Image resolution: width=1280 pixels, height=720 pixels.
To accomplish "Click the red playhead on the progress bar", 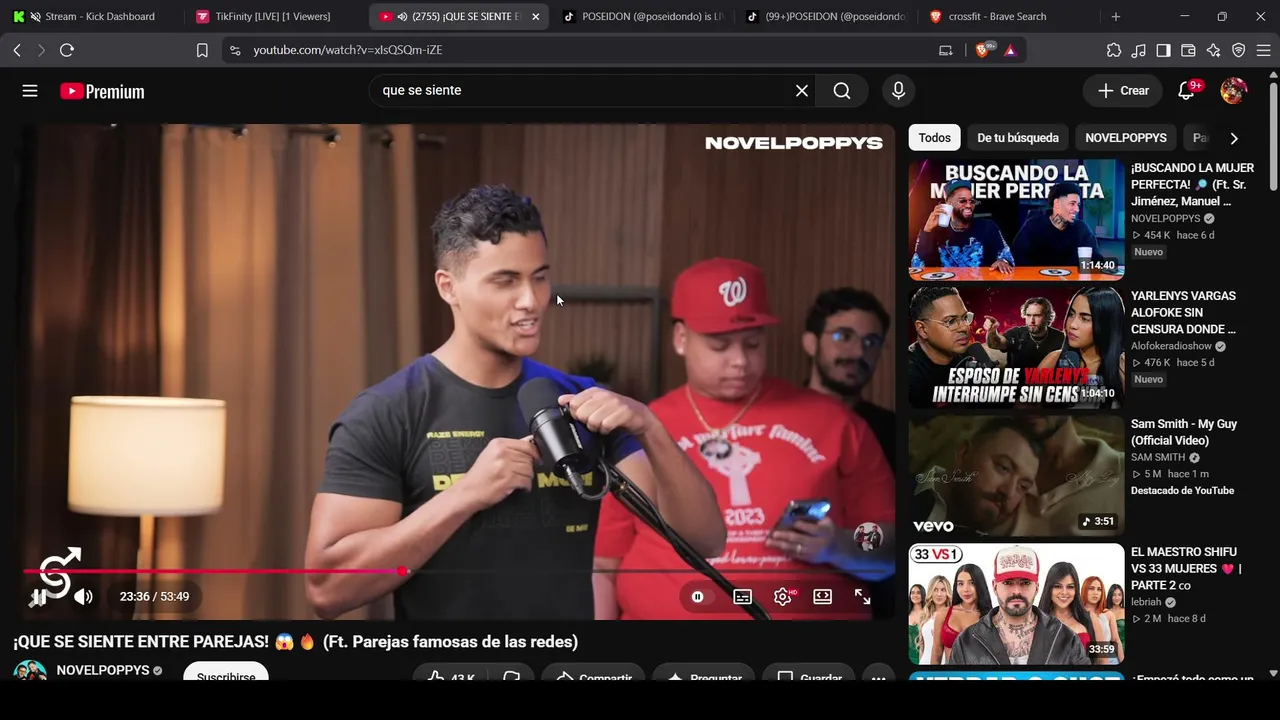I will [x=402, y=571].
